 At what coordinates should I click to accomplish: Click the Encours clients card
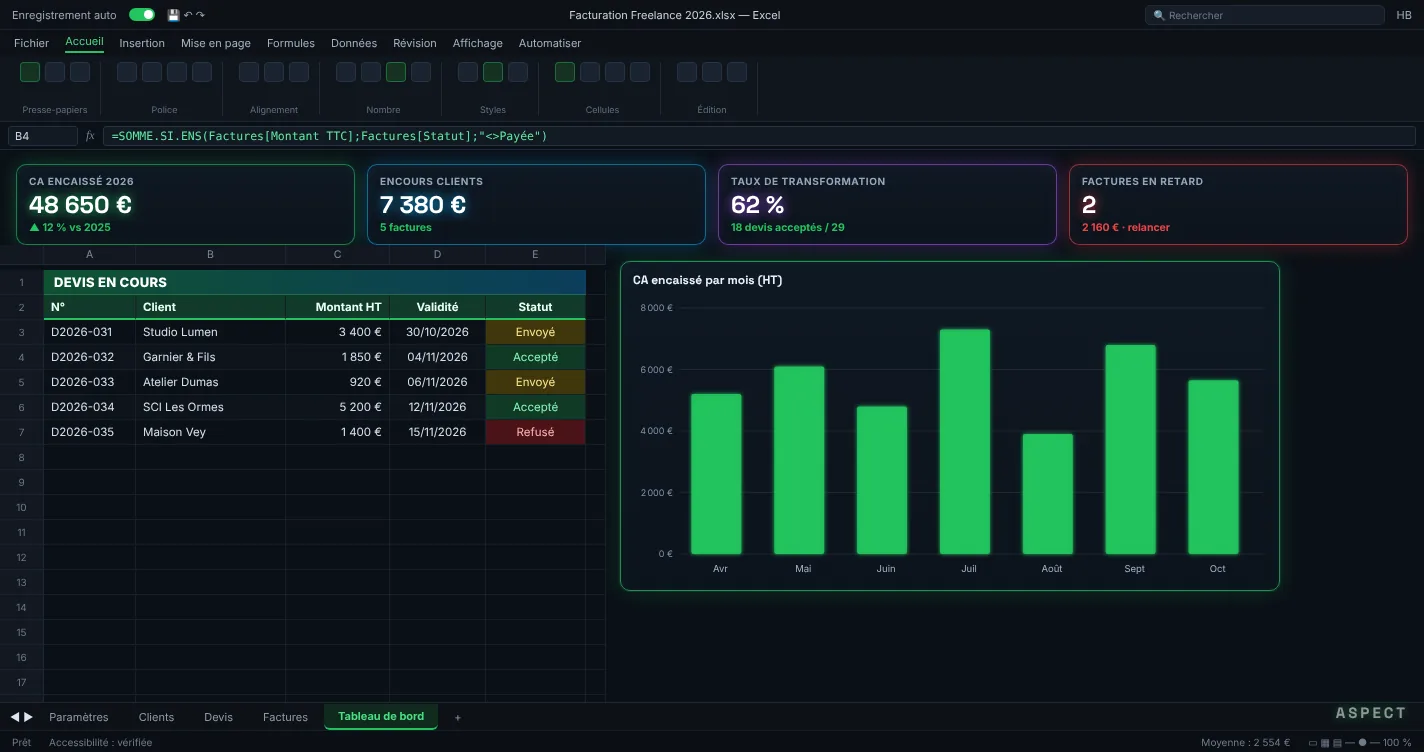coord(536,204)
